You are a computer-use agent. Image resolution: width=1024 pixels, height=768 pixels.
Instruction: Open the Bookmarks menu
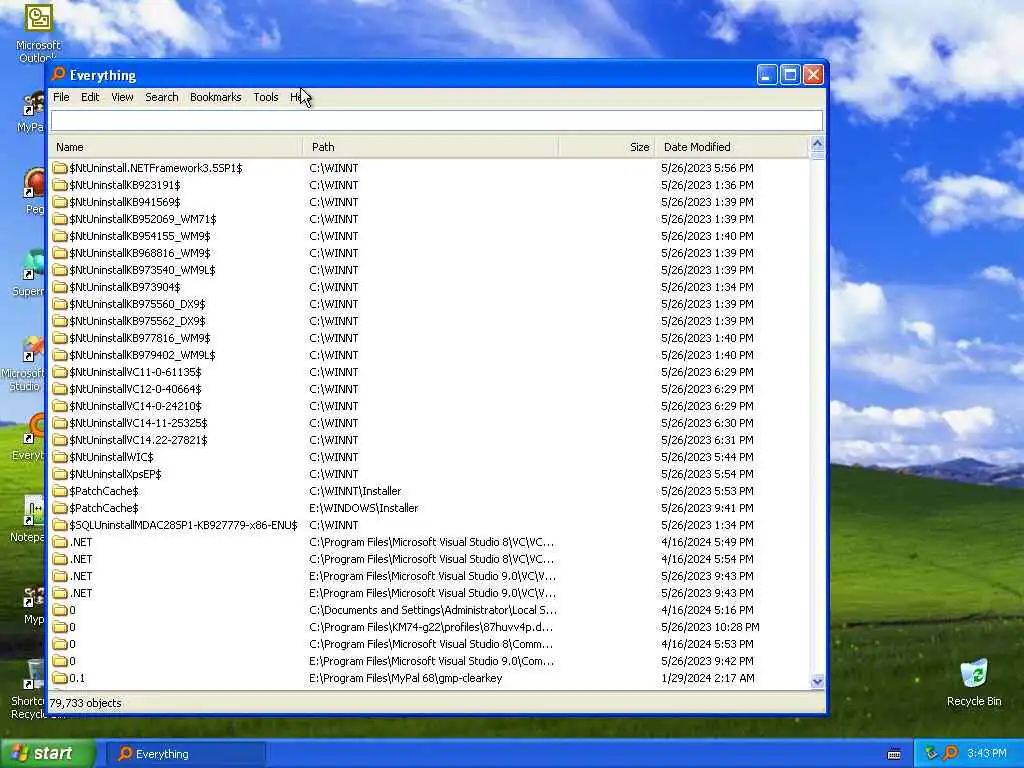pos(216,97)
